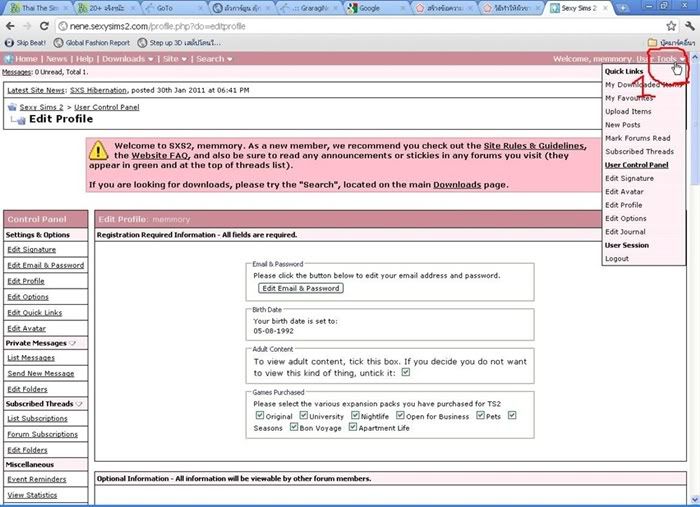Click the home icon beside Home
700x507 pixels.
click(x=8, y=59)
